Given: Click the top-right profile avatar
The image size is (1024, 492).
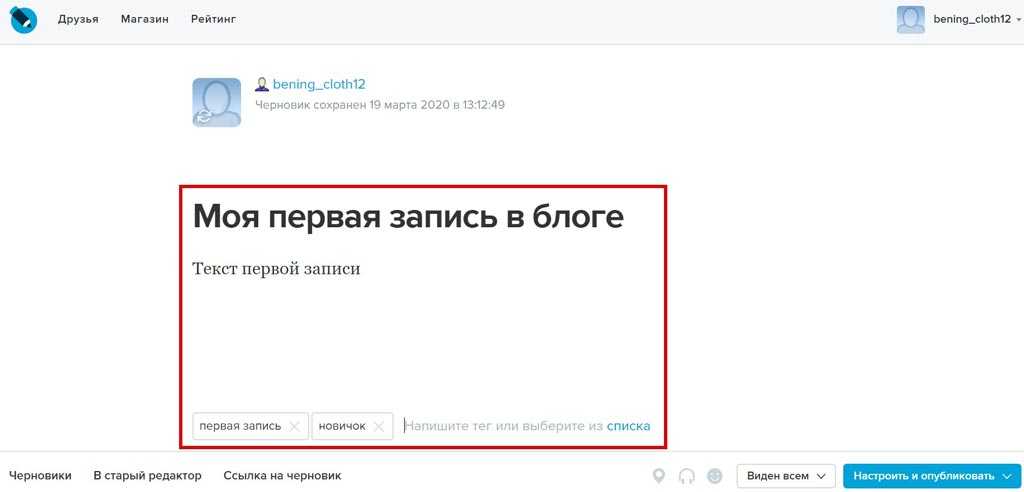Looking at the screenshot, I should click(x=910, y=19).
